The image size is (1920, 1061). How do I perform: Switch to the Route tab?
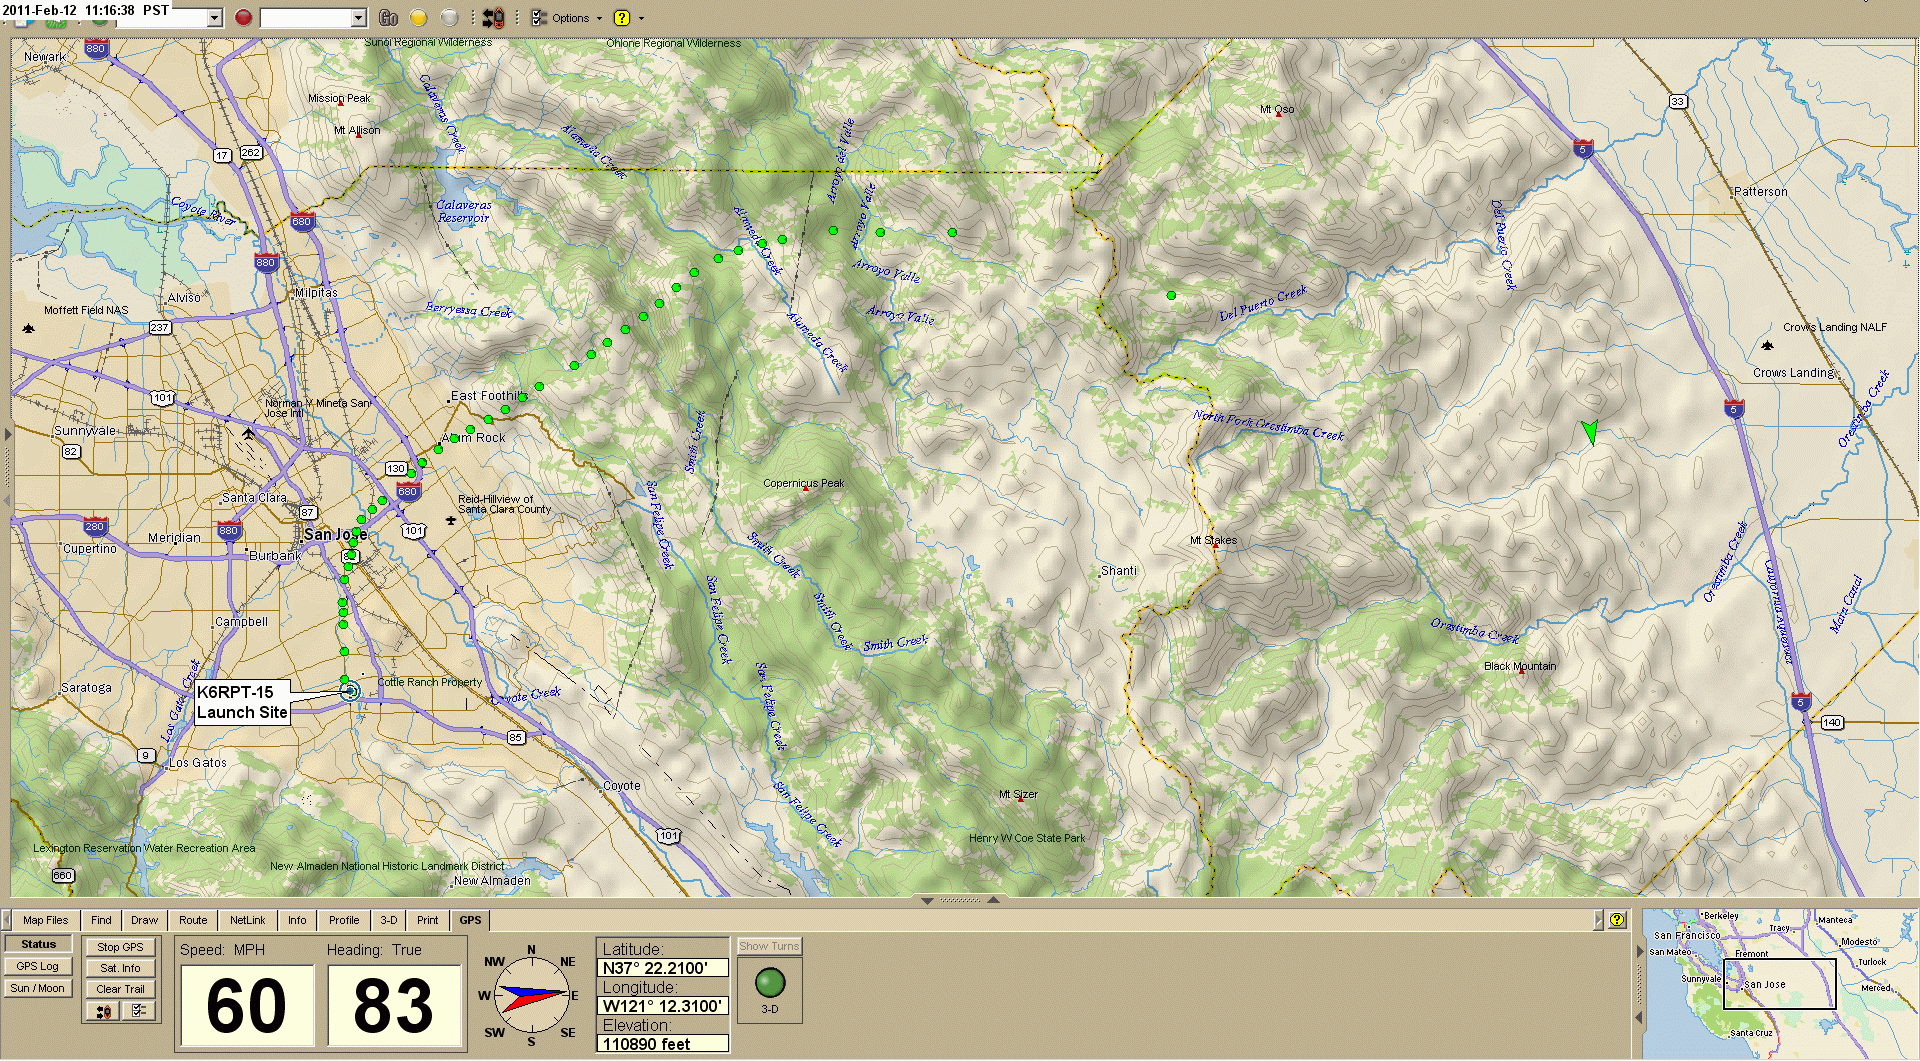pos(192,920)
